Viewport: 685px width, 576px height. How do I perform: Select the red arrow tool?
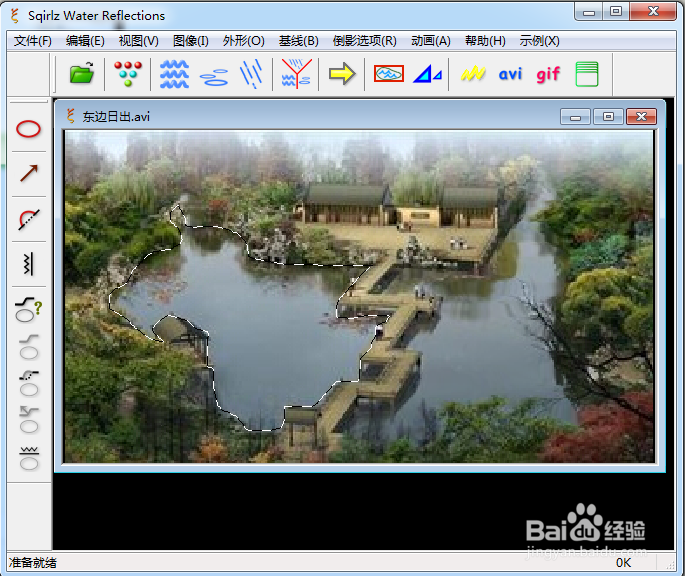[x=29, y=173]
